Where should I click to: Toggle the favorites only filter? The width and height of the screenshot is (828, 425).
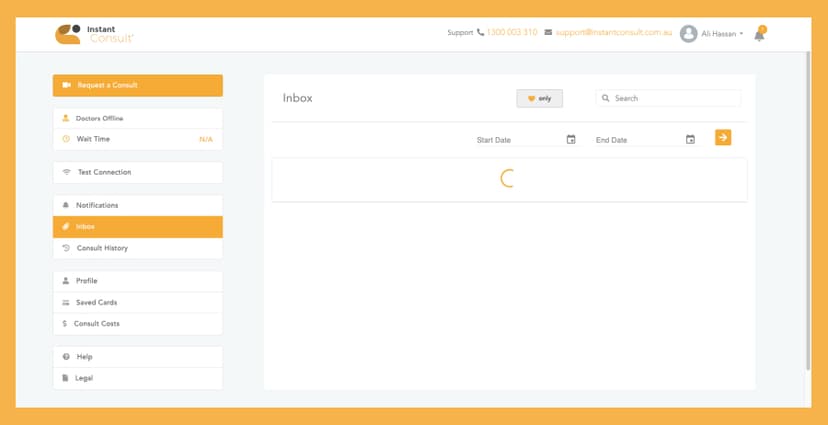(539, 99)
